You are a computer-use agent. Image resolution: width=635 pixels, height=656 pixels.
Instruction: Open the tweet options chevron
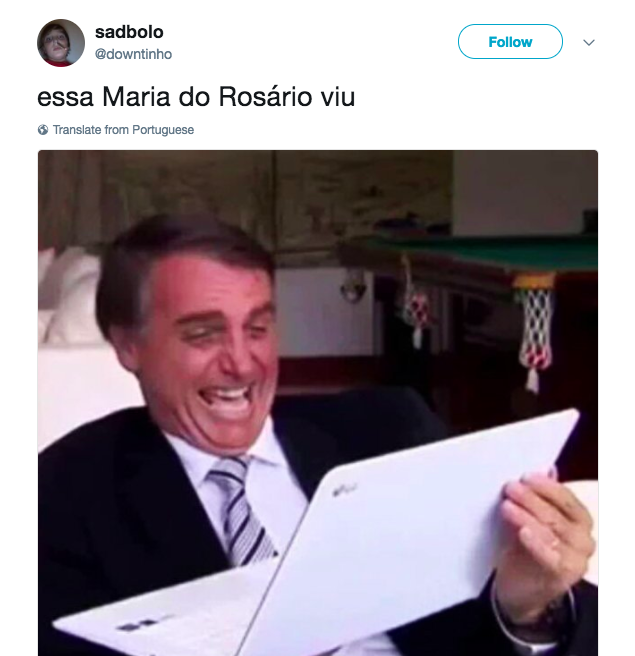point(589,42)
